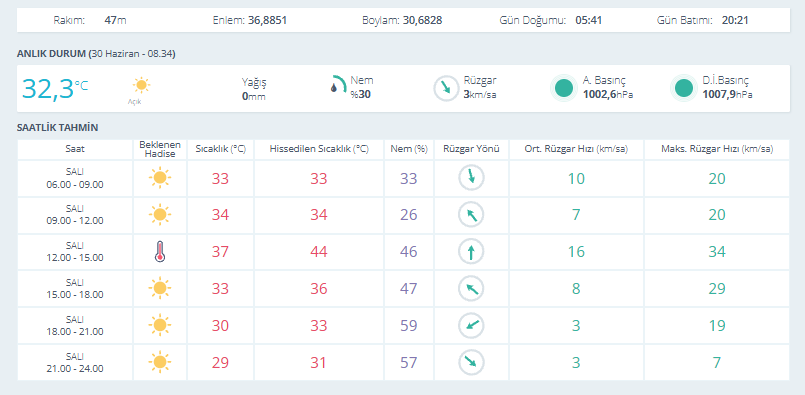The image size is (805, 395).
Task: Click the Boylam 30,6828 value
Action: (x=423, y=21)
